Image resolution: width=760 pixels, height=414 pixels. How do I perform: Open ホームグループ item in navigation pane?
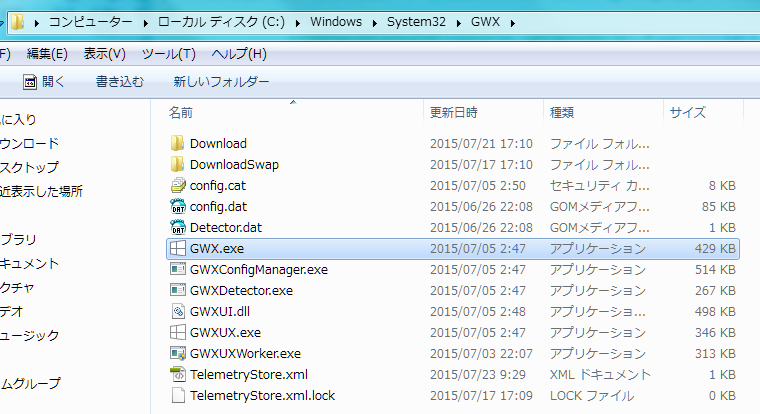pos(30,383)
